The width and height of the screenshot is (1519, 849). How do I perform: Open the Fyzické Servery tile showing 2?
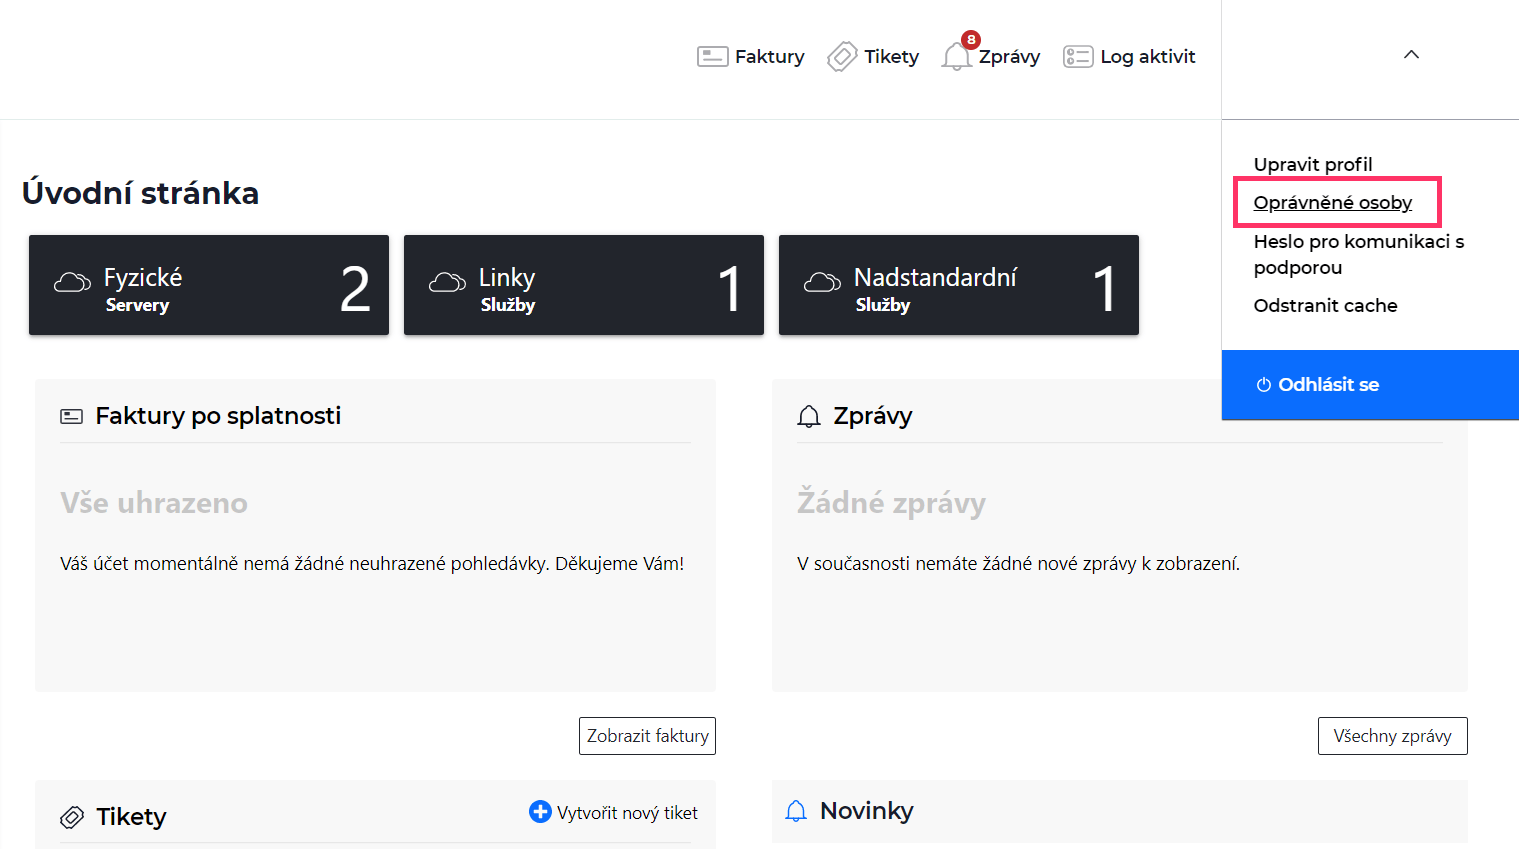coord(209,285)
